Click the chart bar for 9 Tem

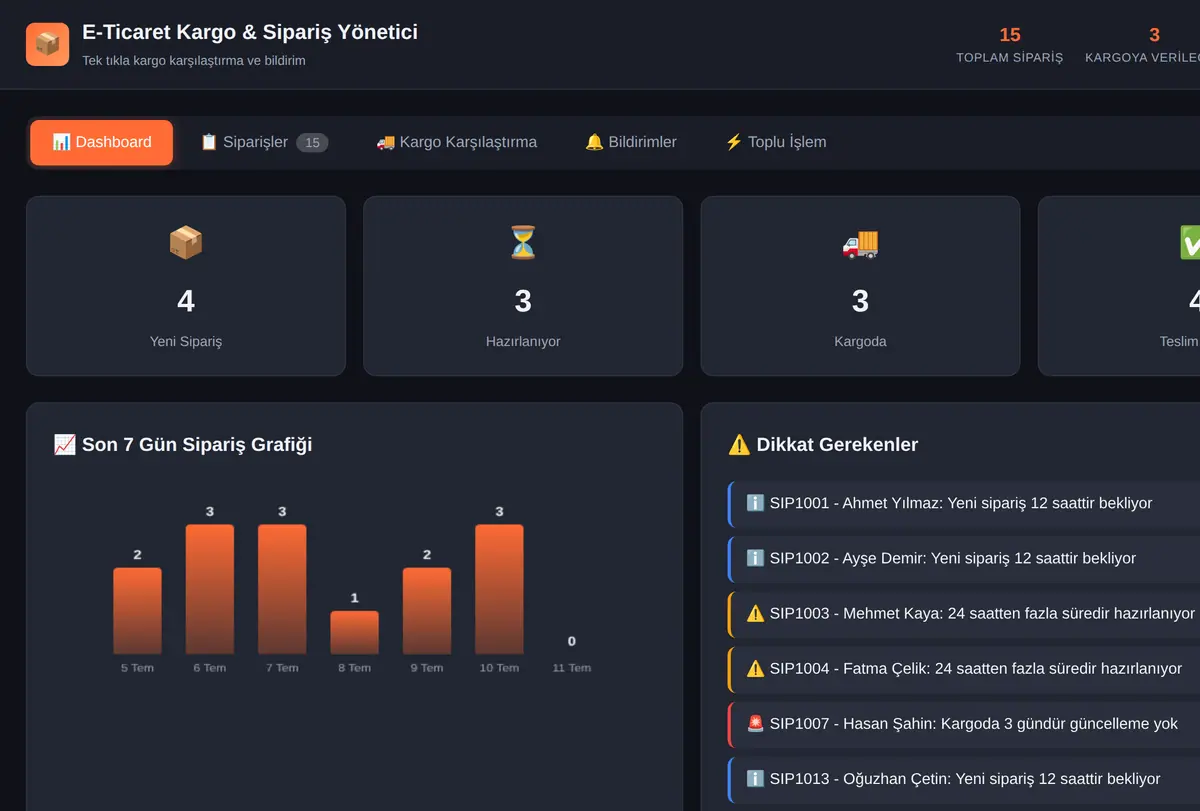(427, 611)
